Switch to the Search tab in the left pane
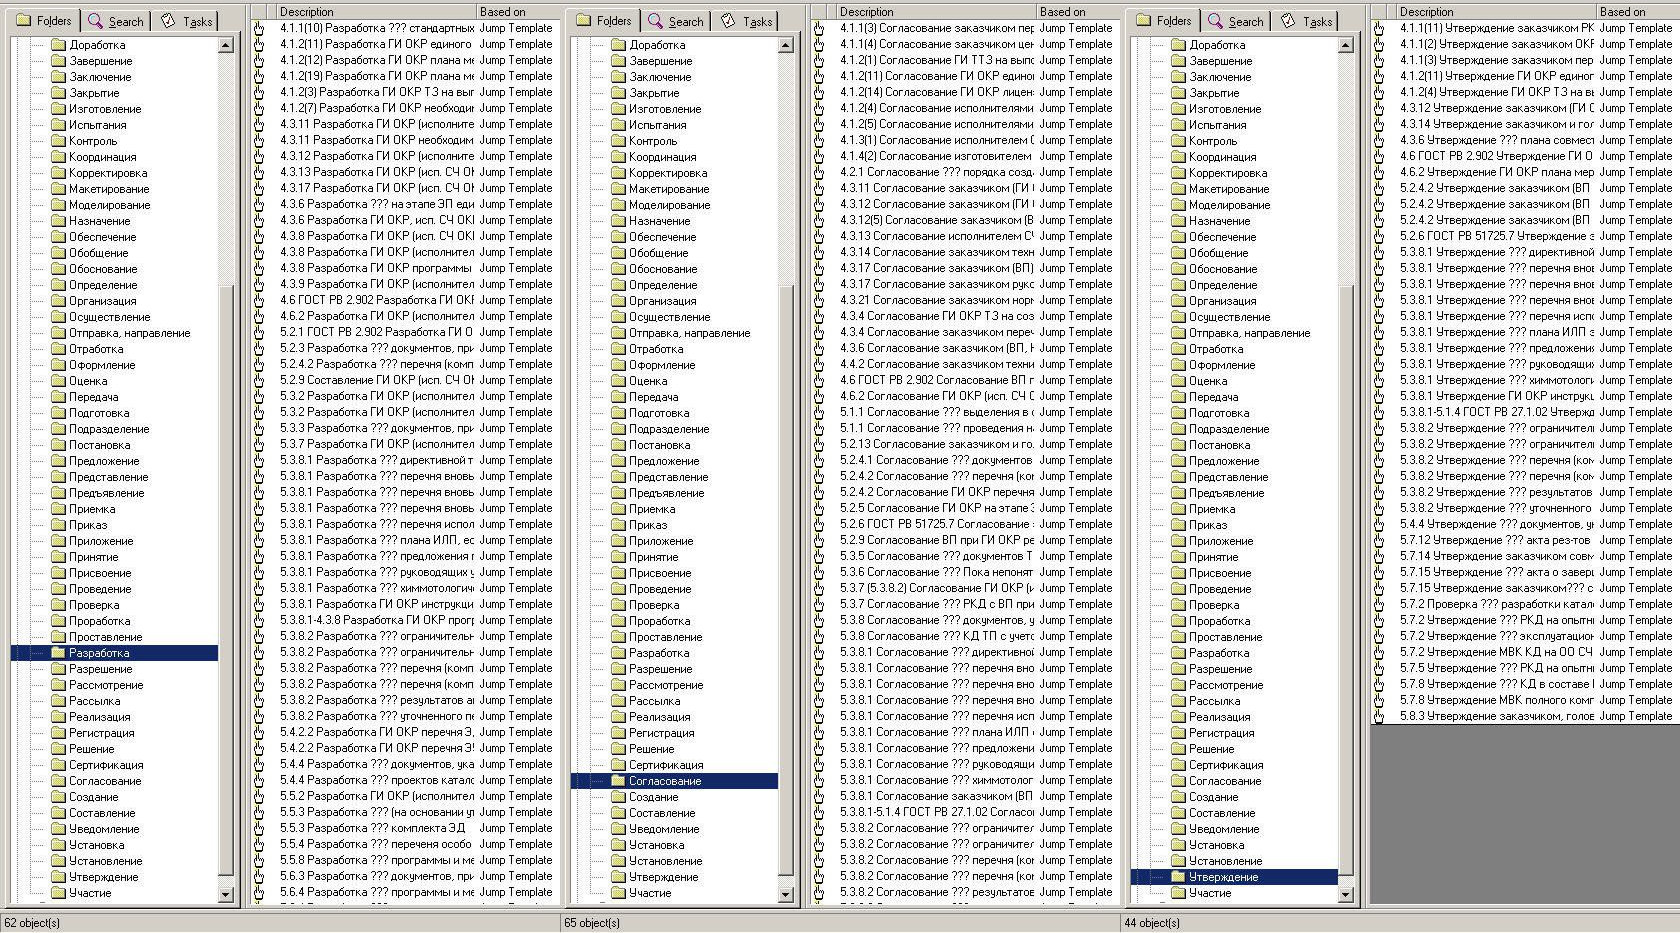Screen dimensions: 1680x933 [115, 21]
